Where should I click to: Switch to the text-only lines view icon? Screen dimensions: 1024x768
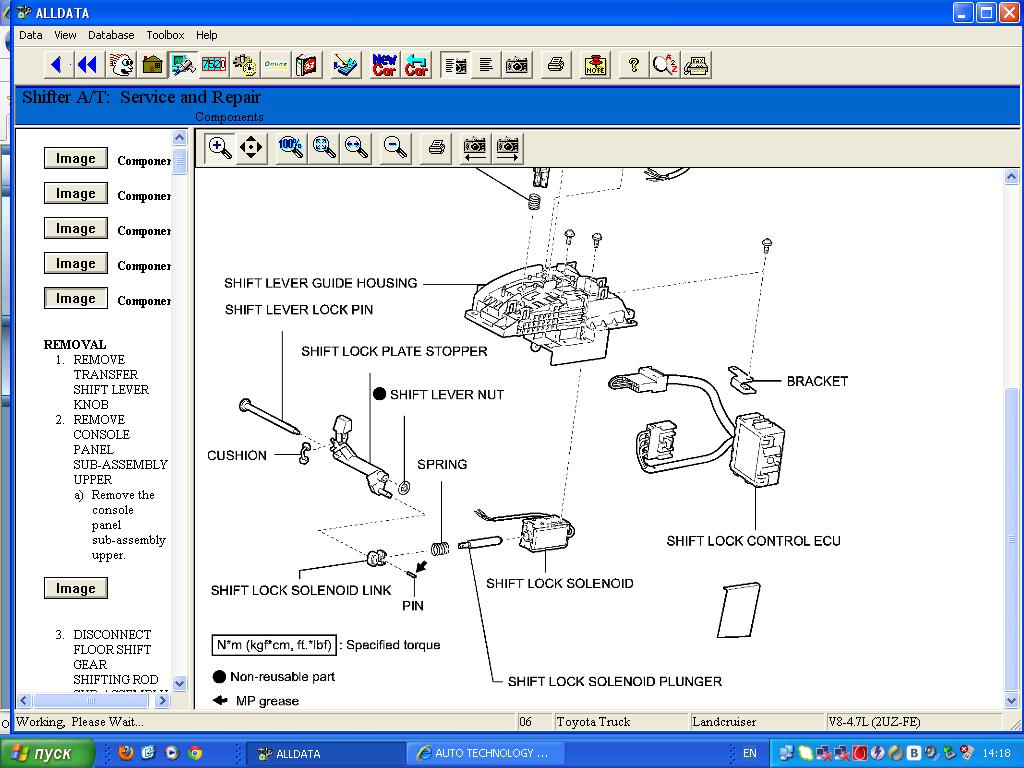[x=486, y=65]
